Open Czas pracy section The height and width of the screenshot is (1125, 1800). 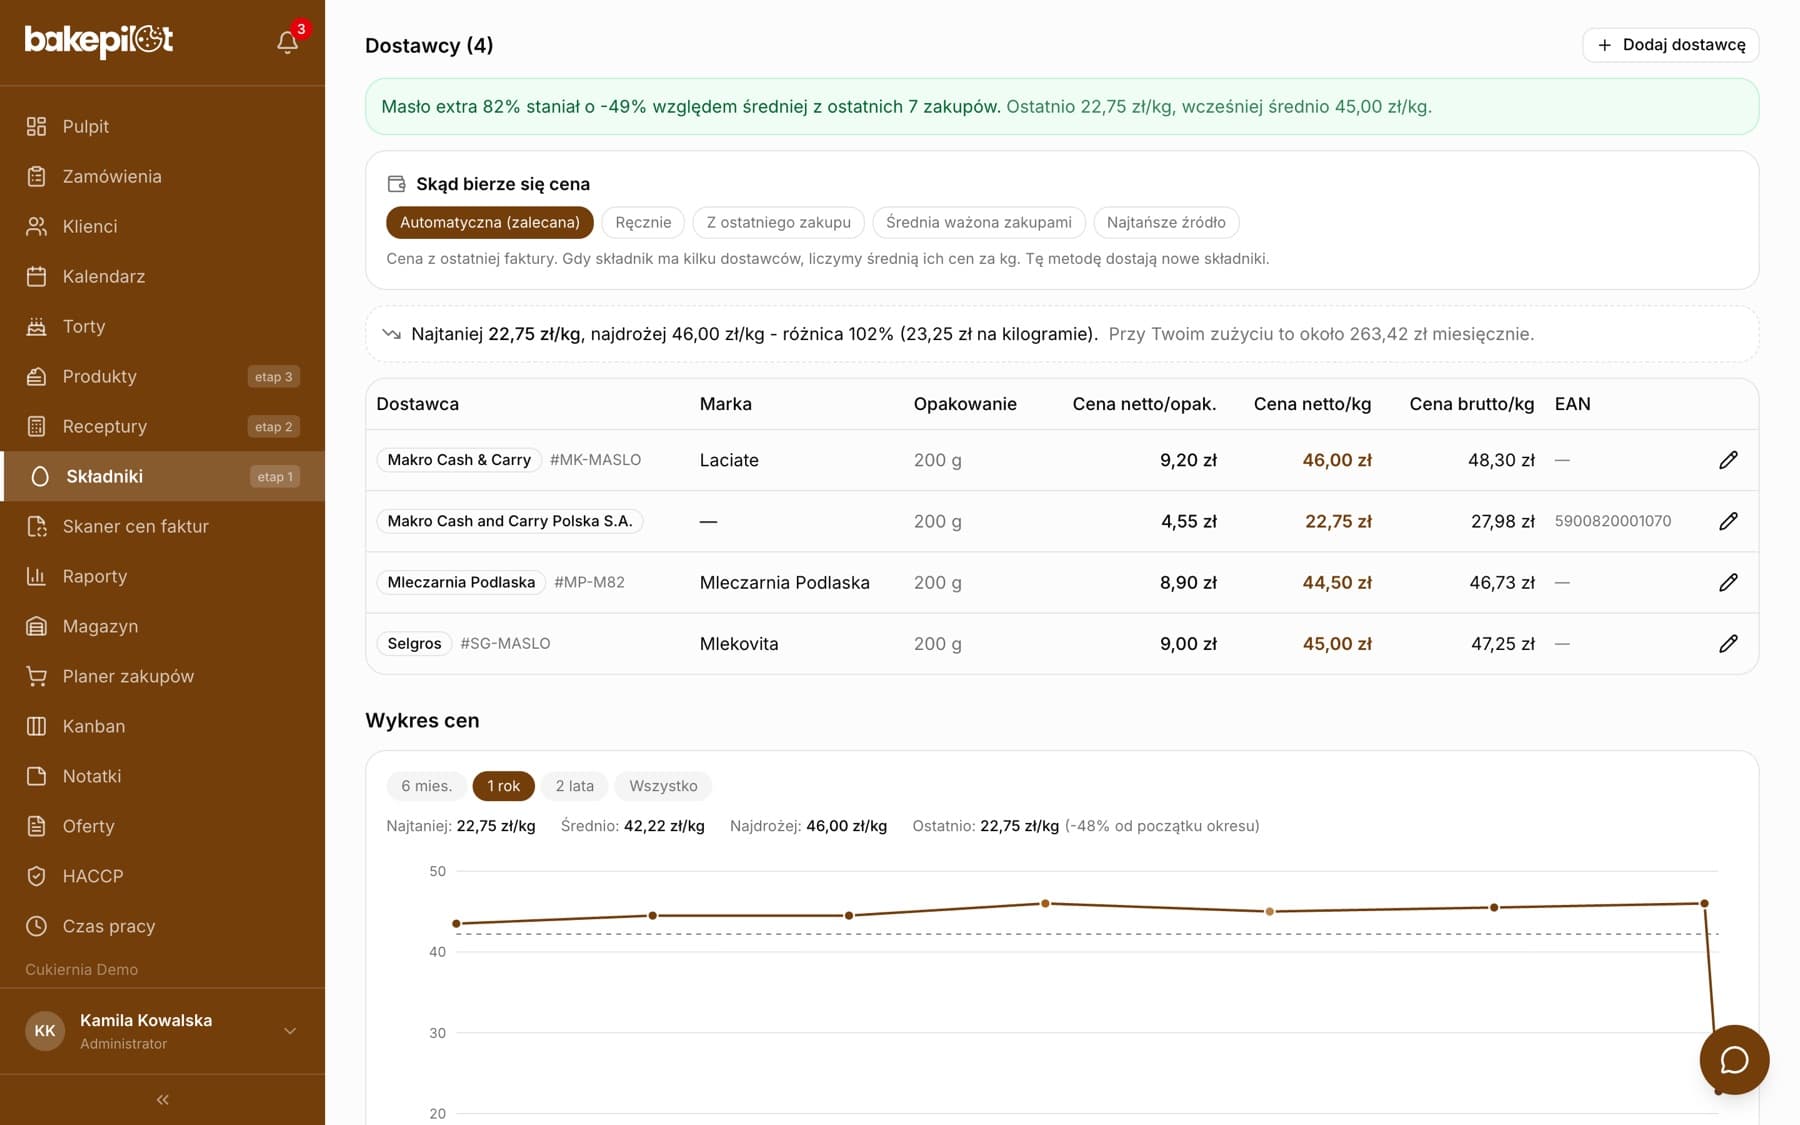pyautogui.click(x=162, y=926)
